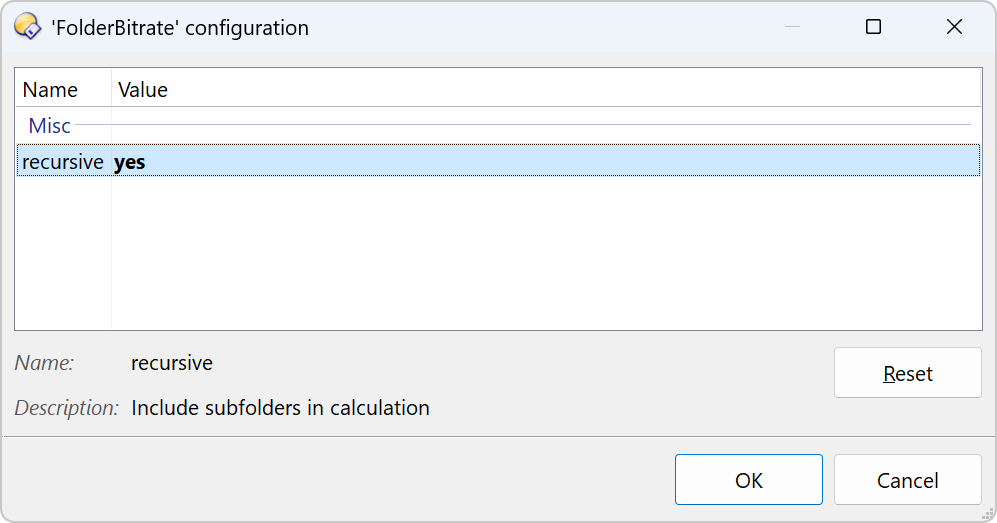Close the configuration window

954,27
